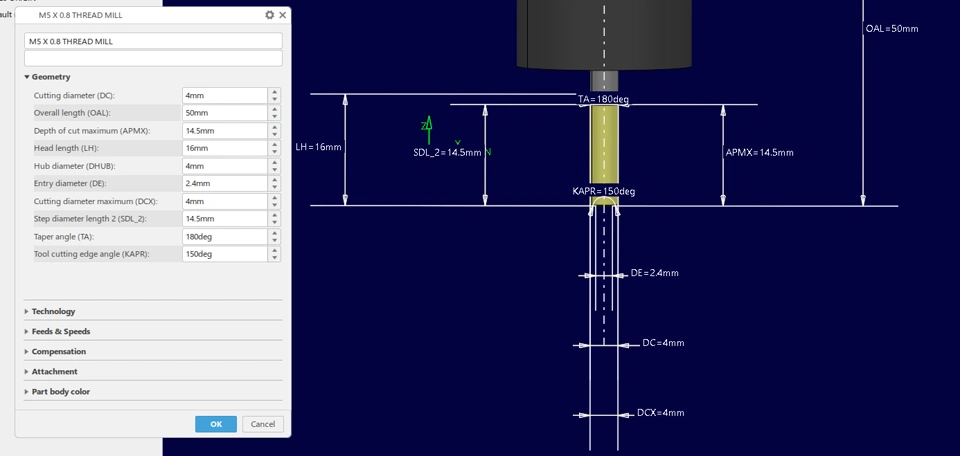This screenshot has width=960, height=456.
Task: Close the M5 X 0.8 THREAD MILL dialog
Action: click(282, 15)
